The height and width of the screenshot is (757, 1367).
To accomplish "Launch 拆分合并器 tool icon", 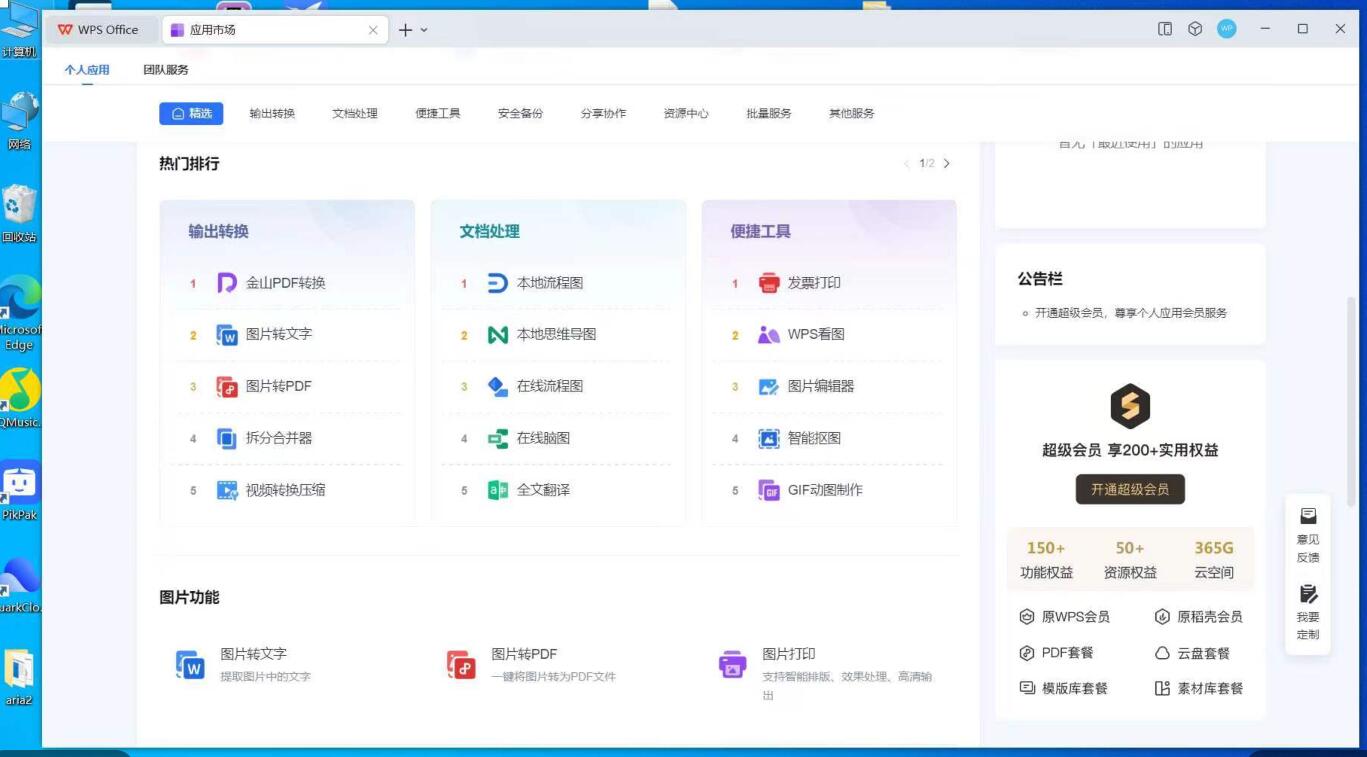I will (x=227, y=438).
